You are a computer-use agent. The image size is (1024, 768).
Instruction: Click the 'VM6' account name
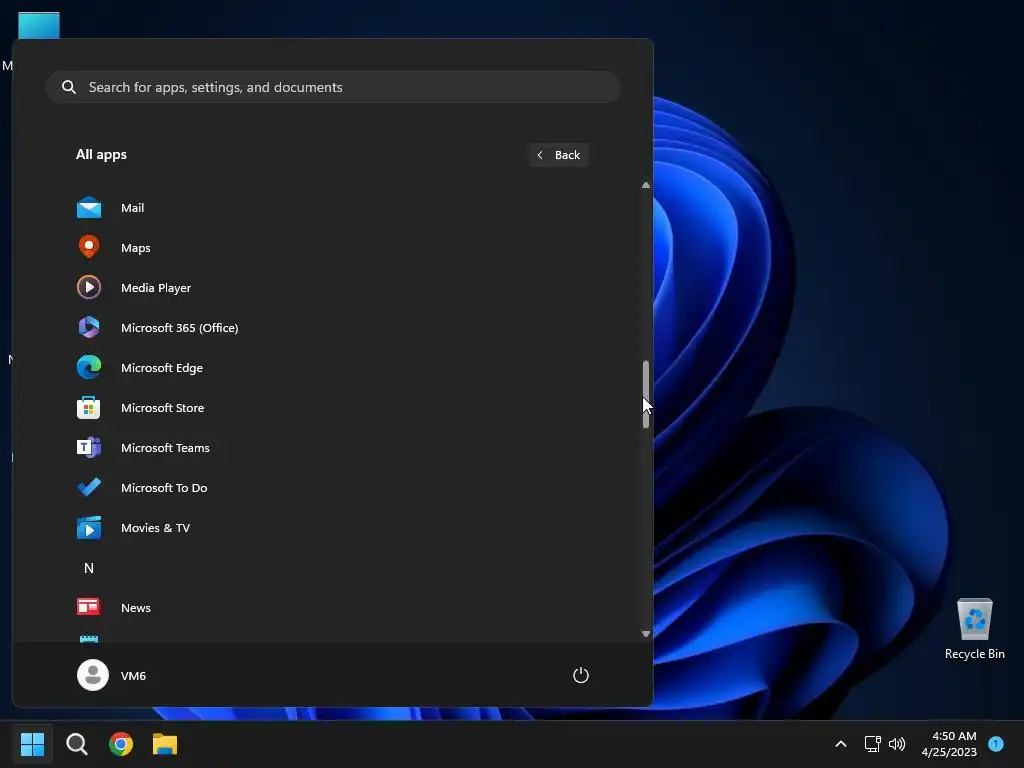click(x=133, y=676)
